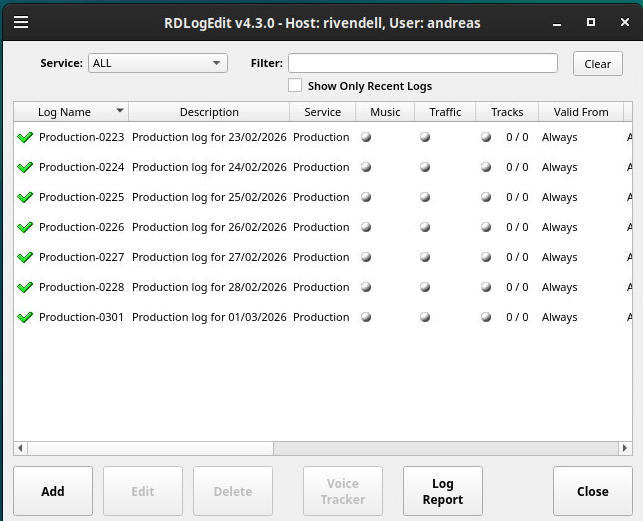Screen dimensions: 643x521
Task: Select the Production-0301 log name
Action: 81,317
